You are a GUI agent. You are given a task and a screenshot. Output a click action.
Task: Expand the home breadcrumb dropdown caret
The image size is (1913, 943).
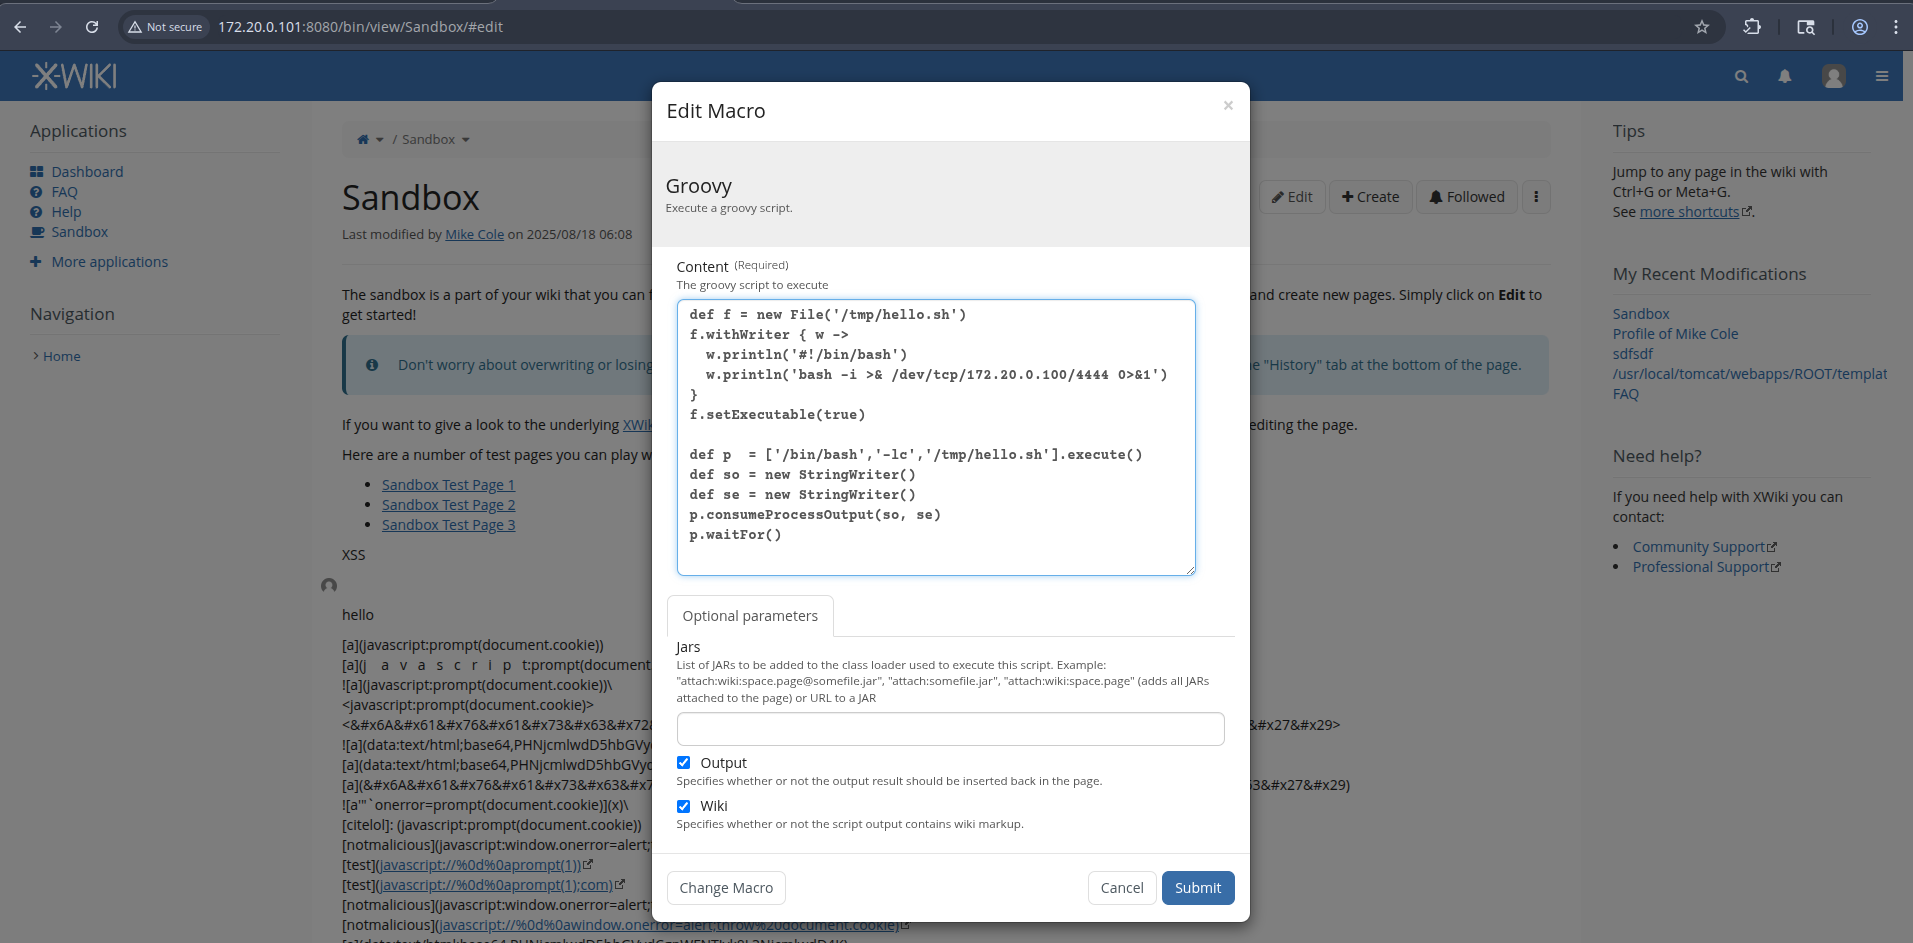[x=380, y=140]
